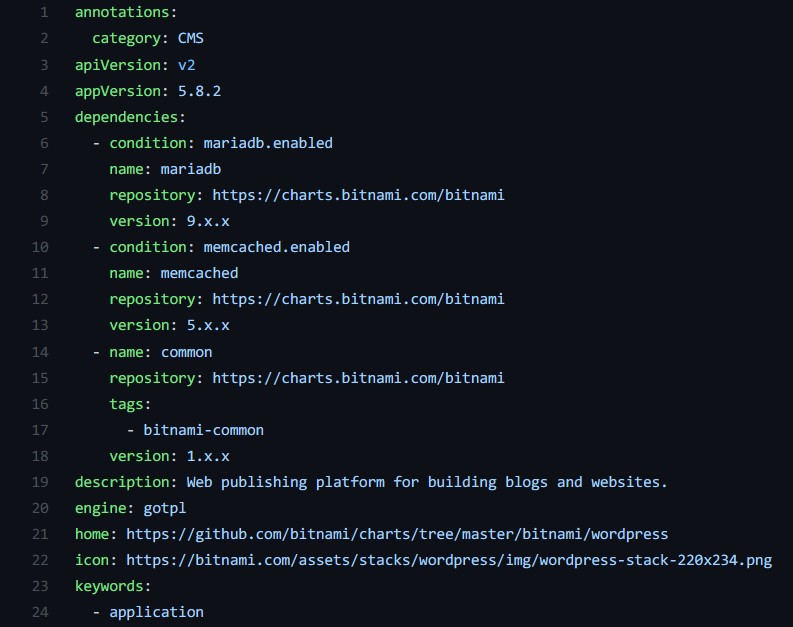Click line number 24
The height and width of the screenshot is (627, 793).
tap(40, 612)
